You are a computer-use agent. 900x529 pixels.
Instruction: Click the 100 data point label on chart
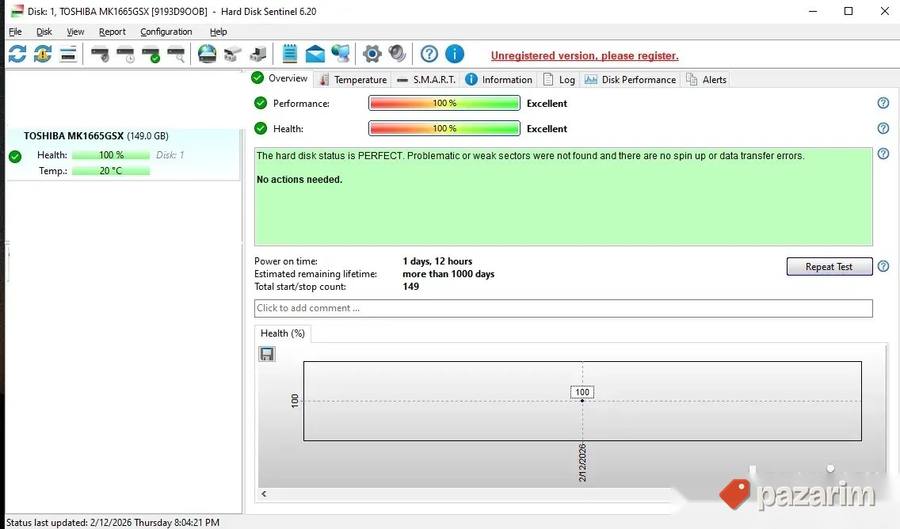point(582,392)
